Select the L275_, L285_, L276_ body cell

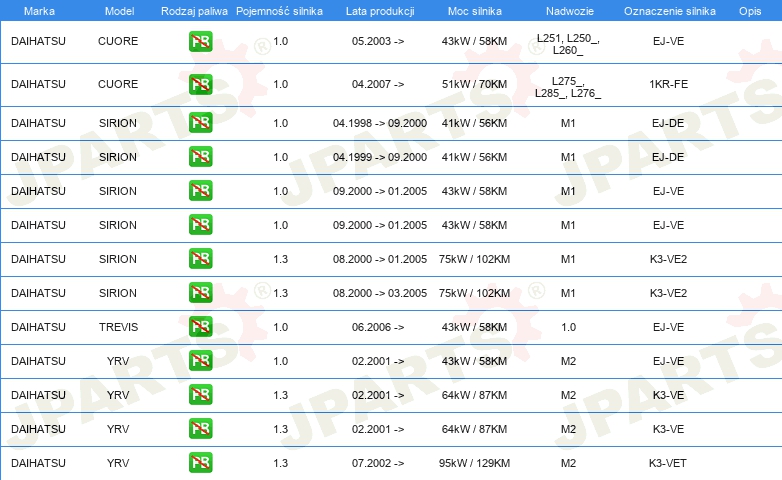pos(568,87)
